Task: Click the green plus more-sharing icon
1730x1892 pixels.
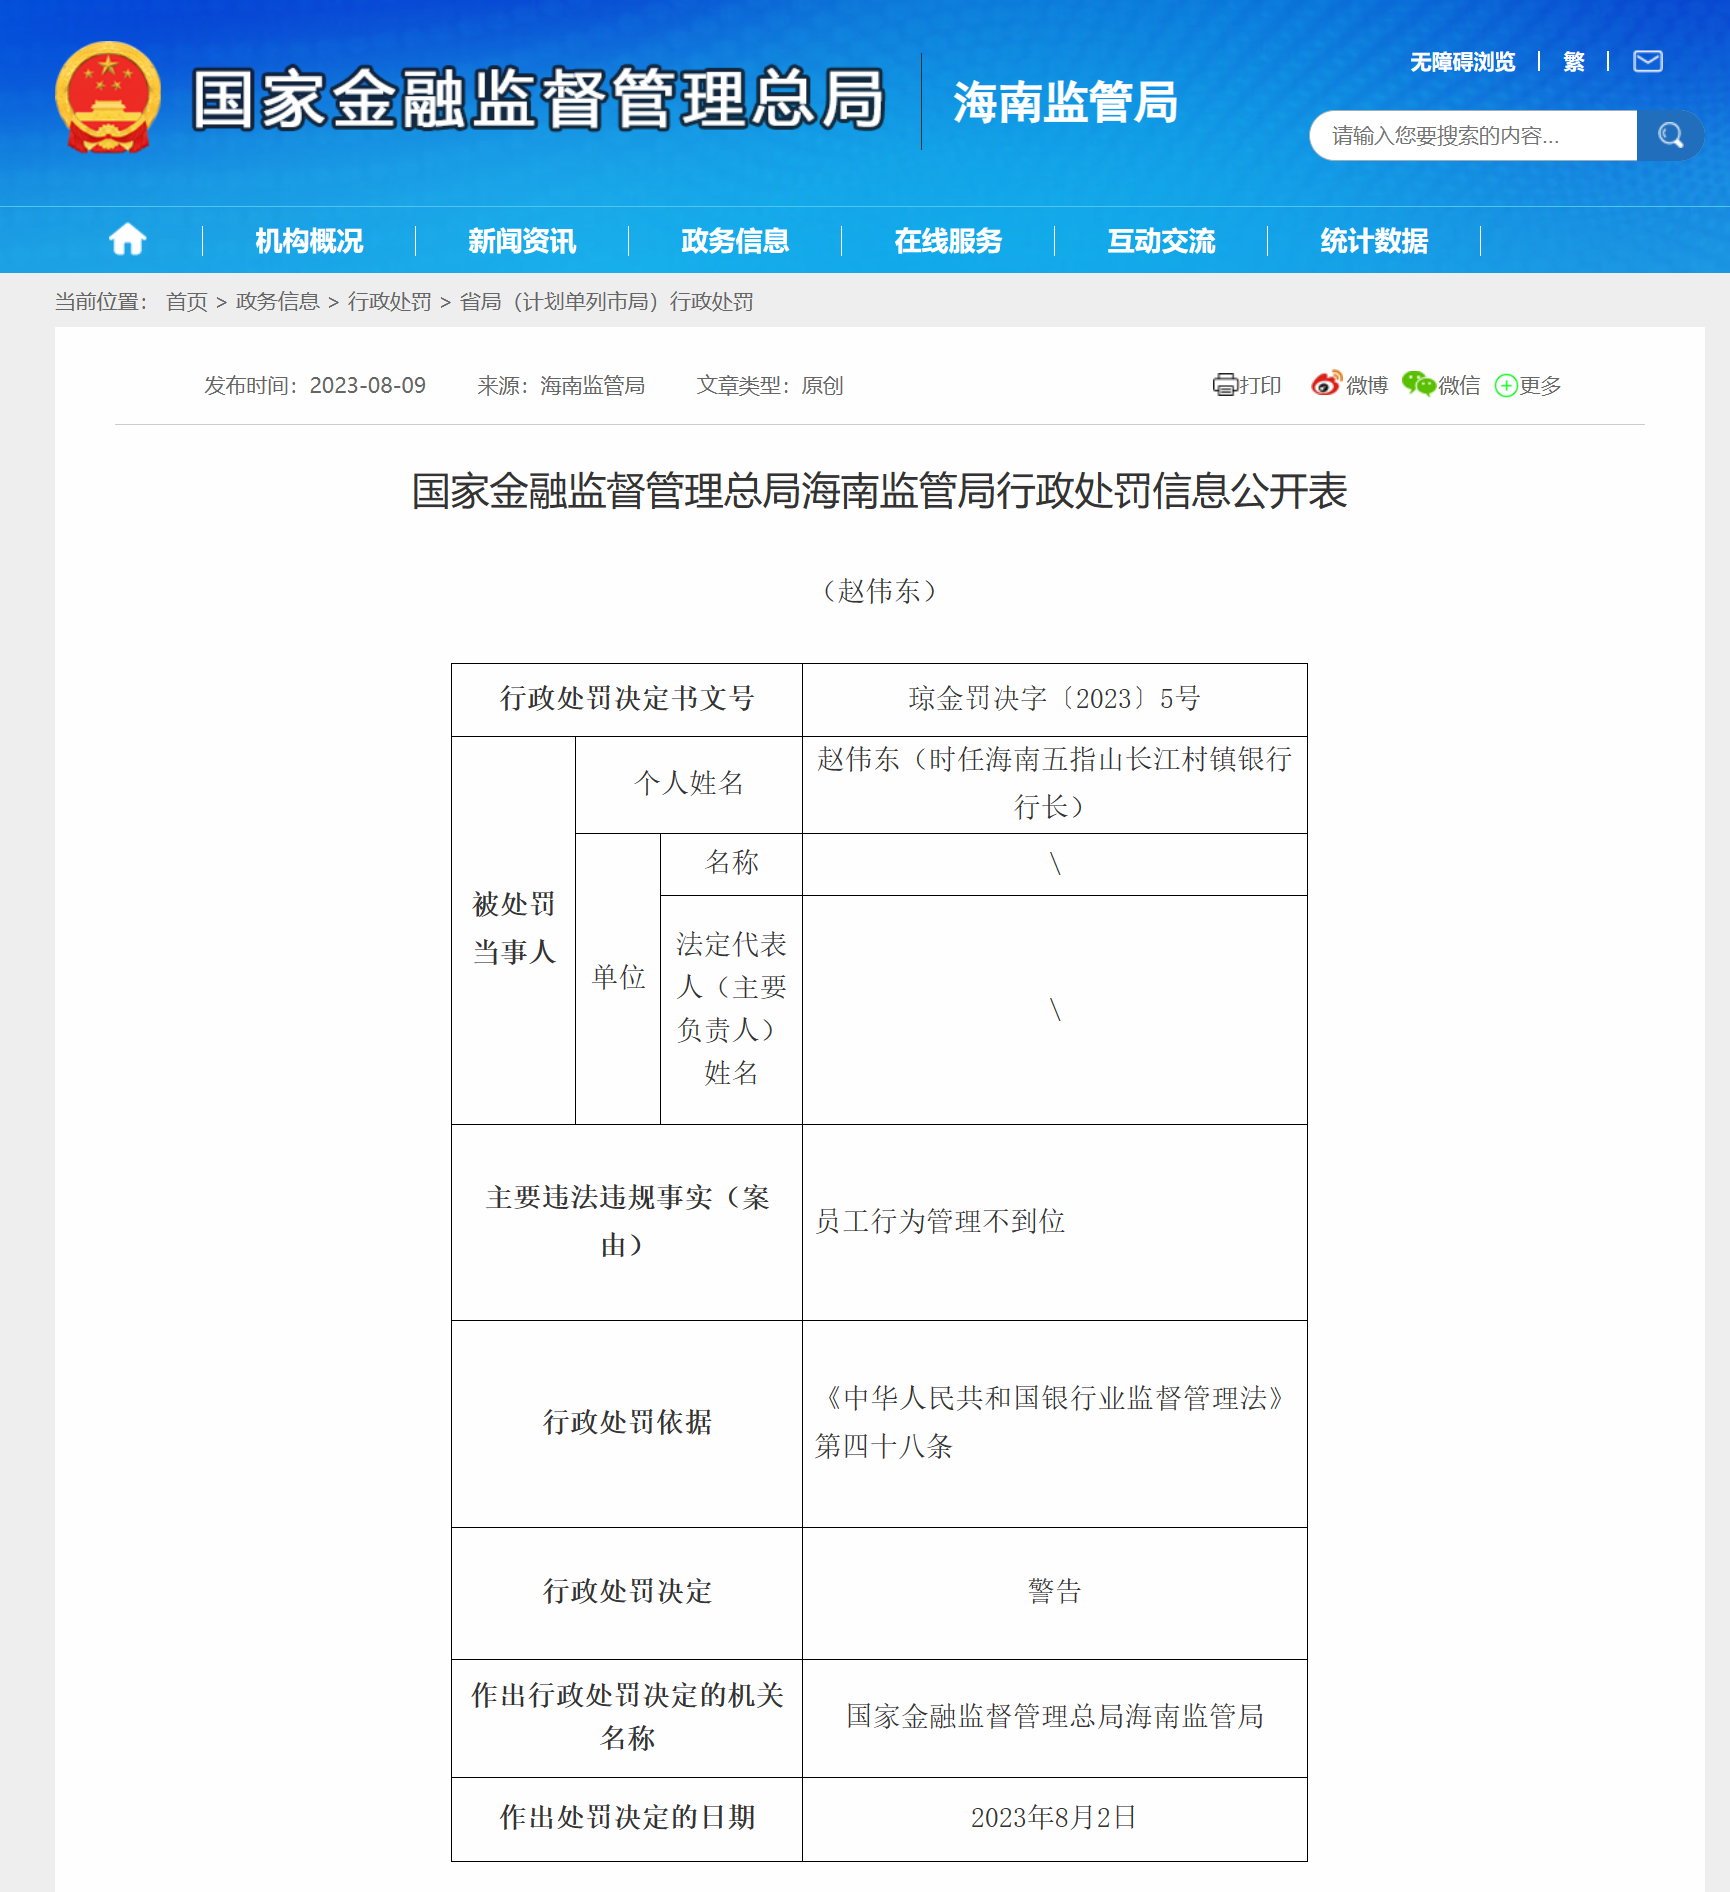Action: pos(1506,386)
